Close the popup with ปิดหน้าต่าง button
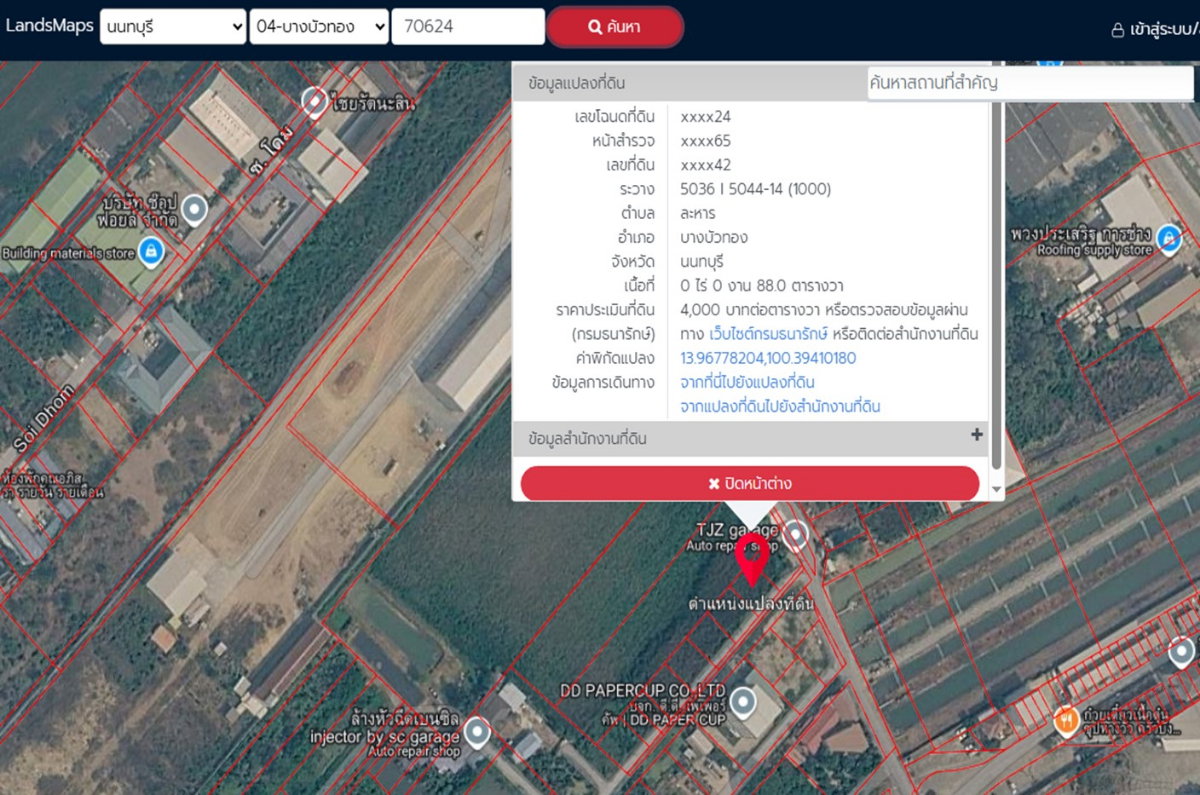The width and height of the screenshot is (1200, 795). point(750,484)
